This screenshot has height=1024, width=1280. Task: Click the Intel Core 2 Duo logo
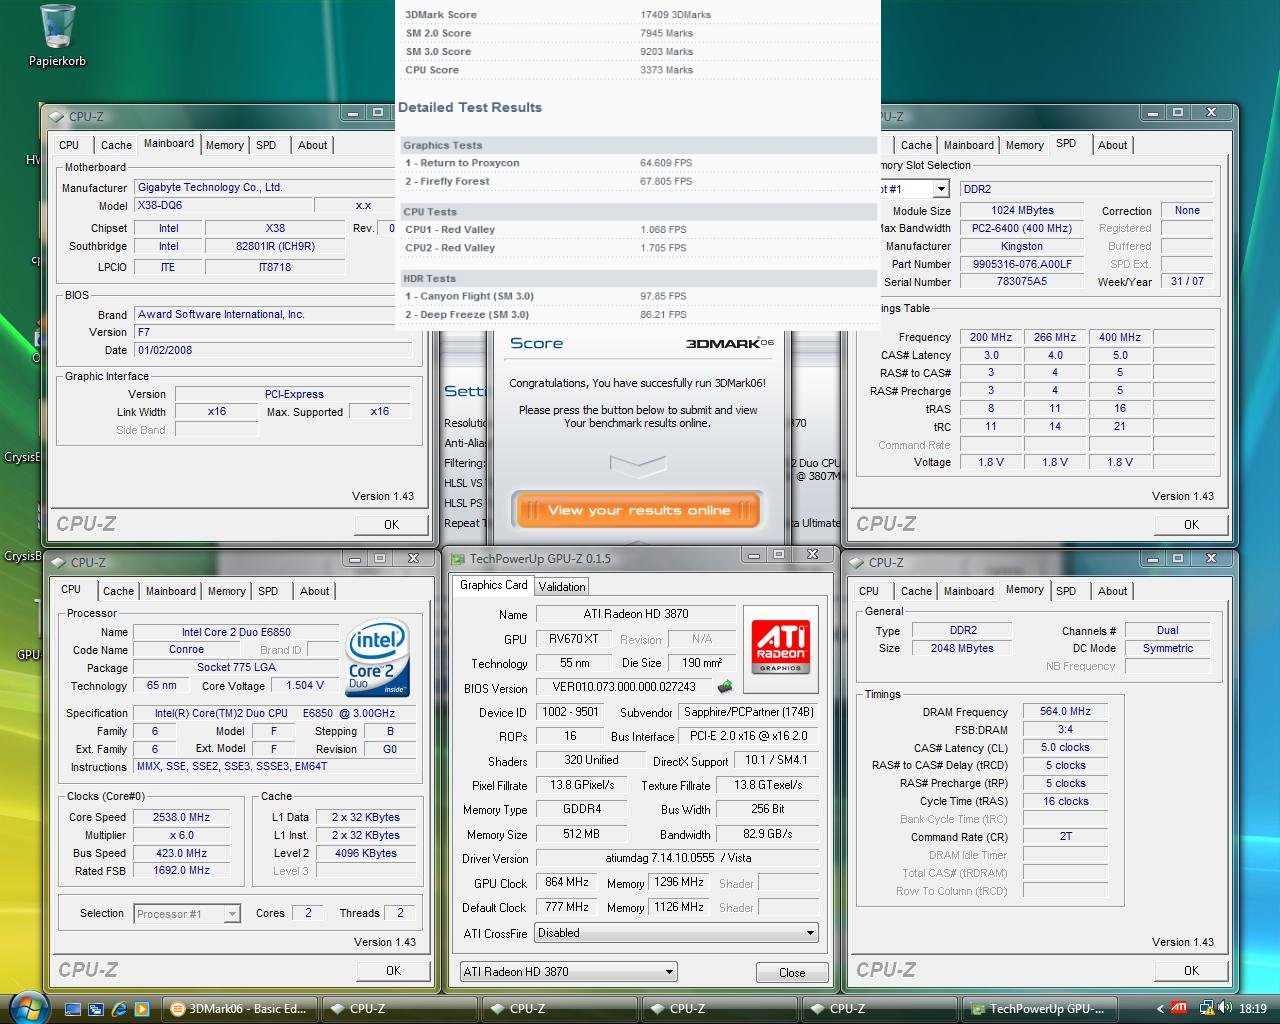tap(377, 659)
